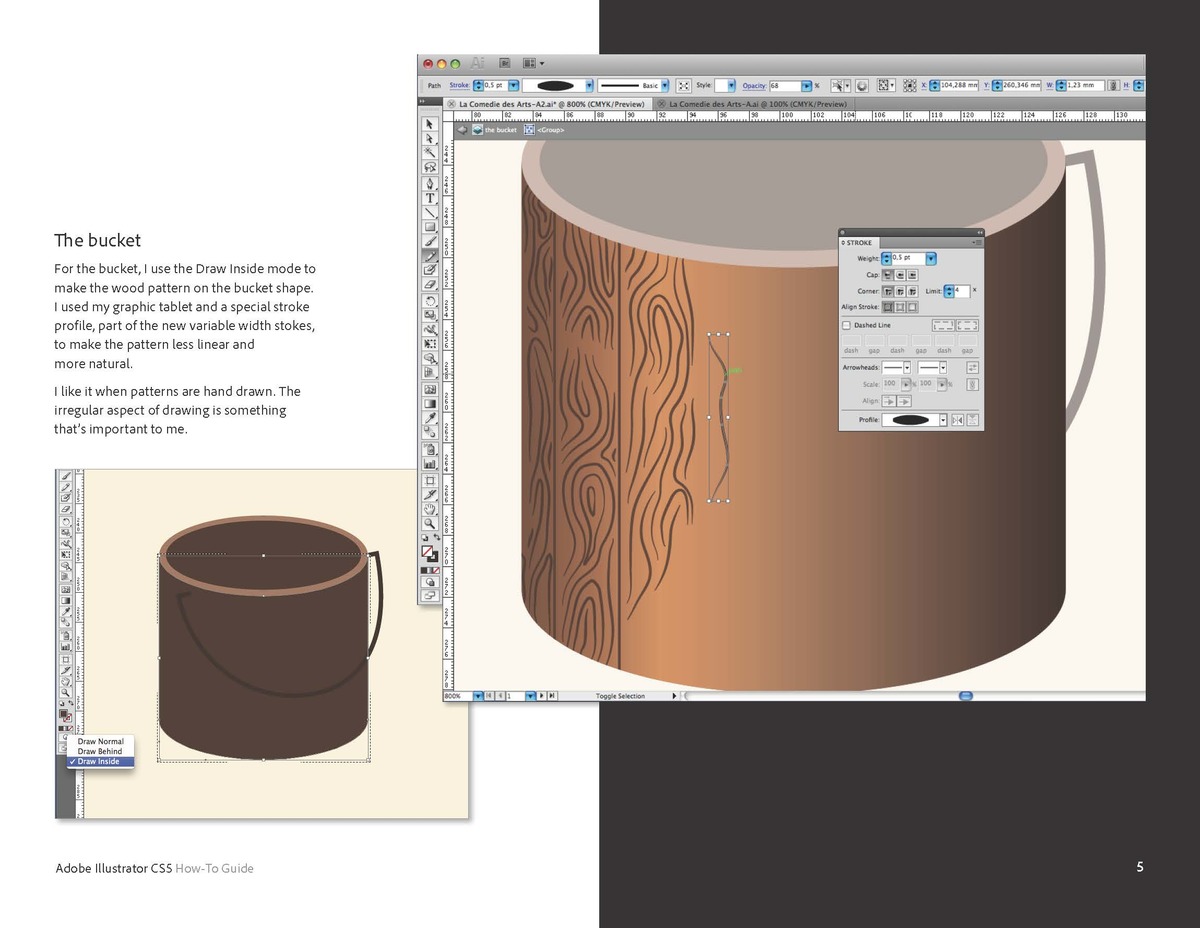Align stroke to outside
Screen dimensions: 1200x928
912,307
